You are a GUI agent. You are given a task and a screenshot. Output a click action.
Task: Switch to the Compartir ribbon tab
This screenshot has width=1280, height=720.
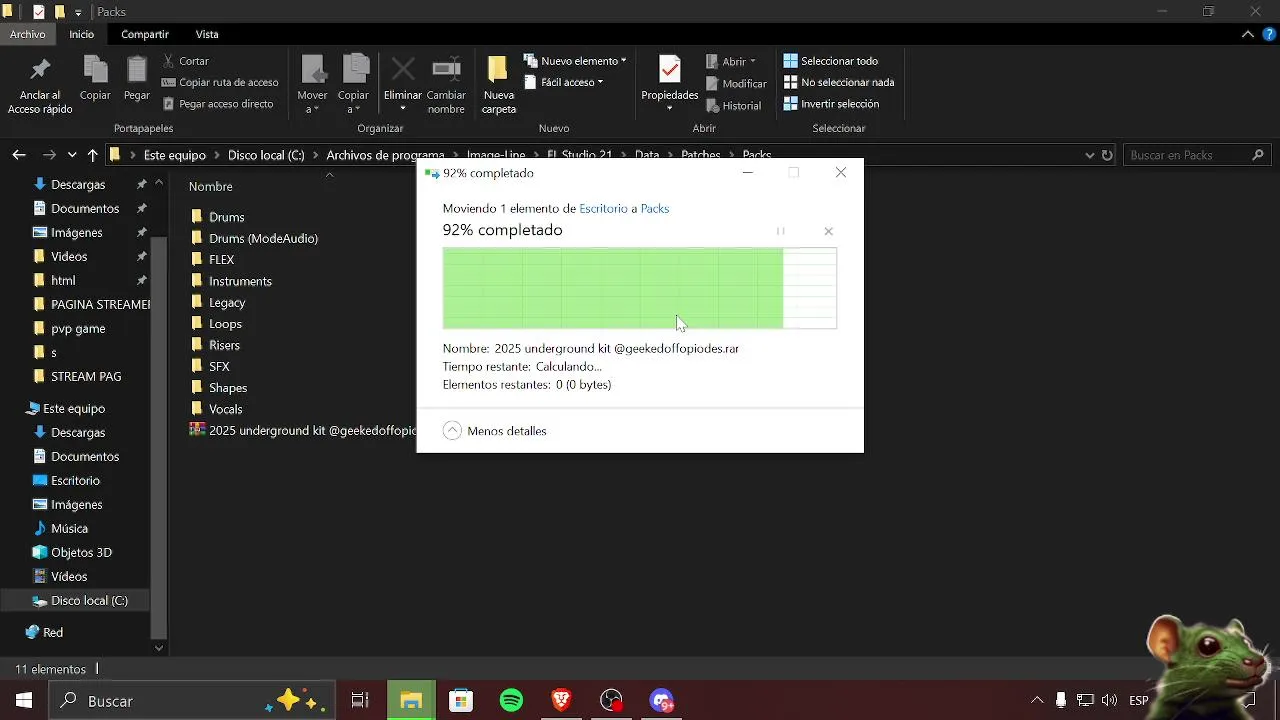145,34
